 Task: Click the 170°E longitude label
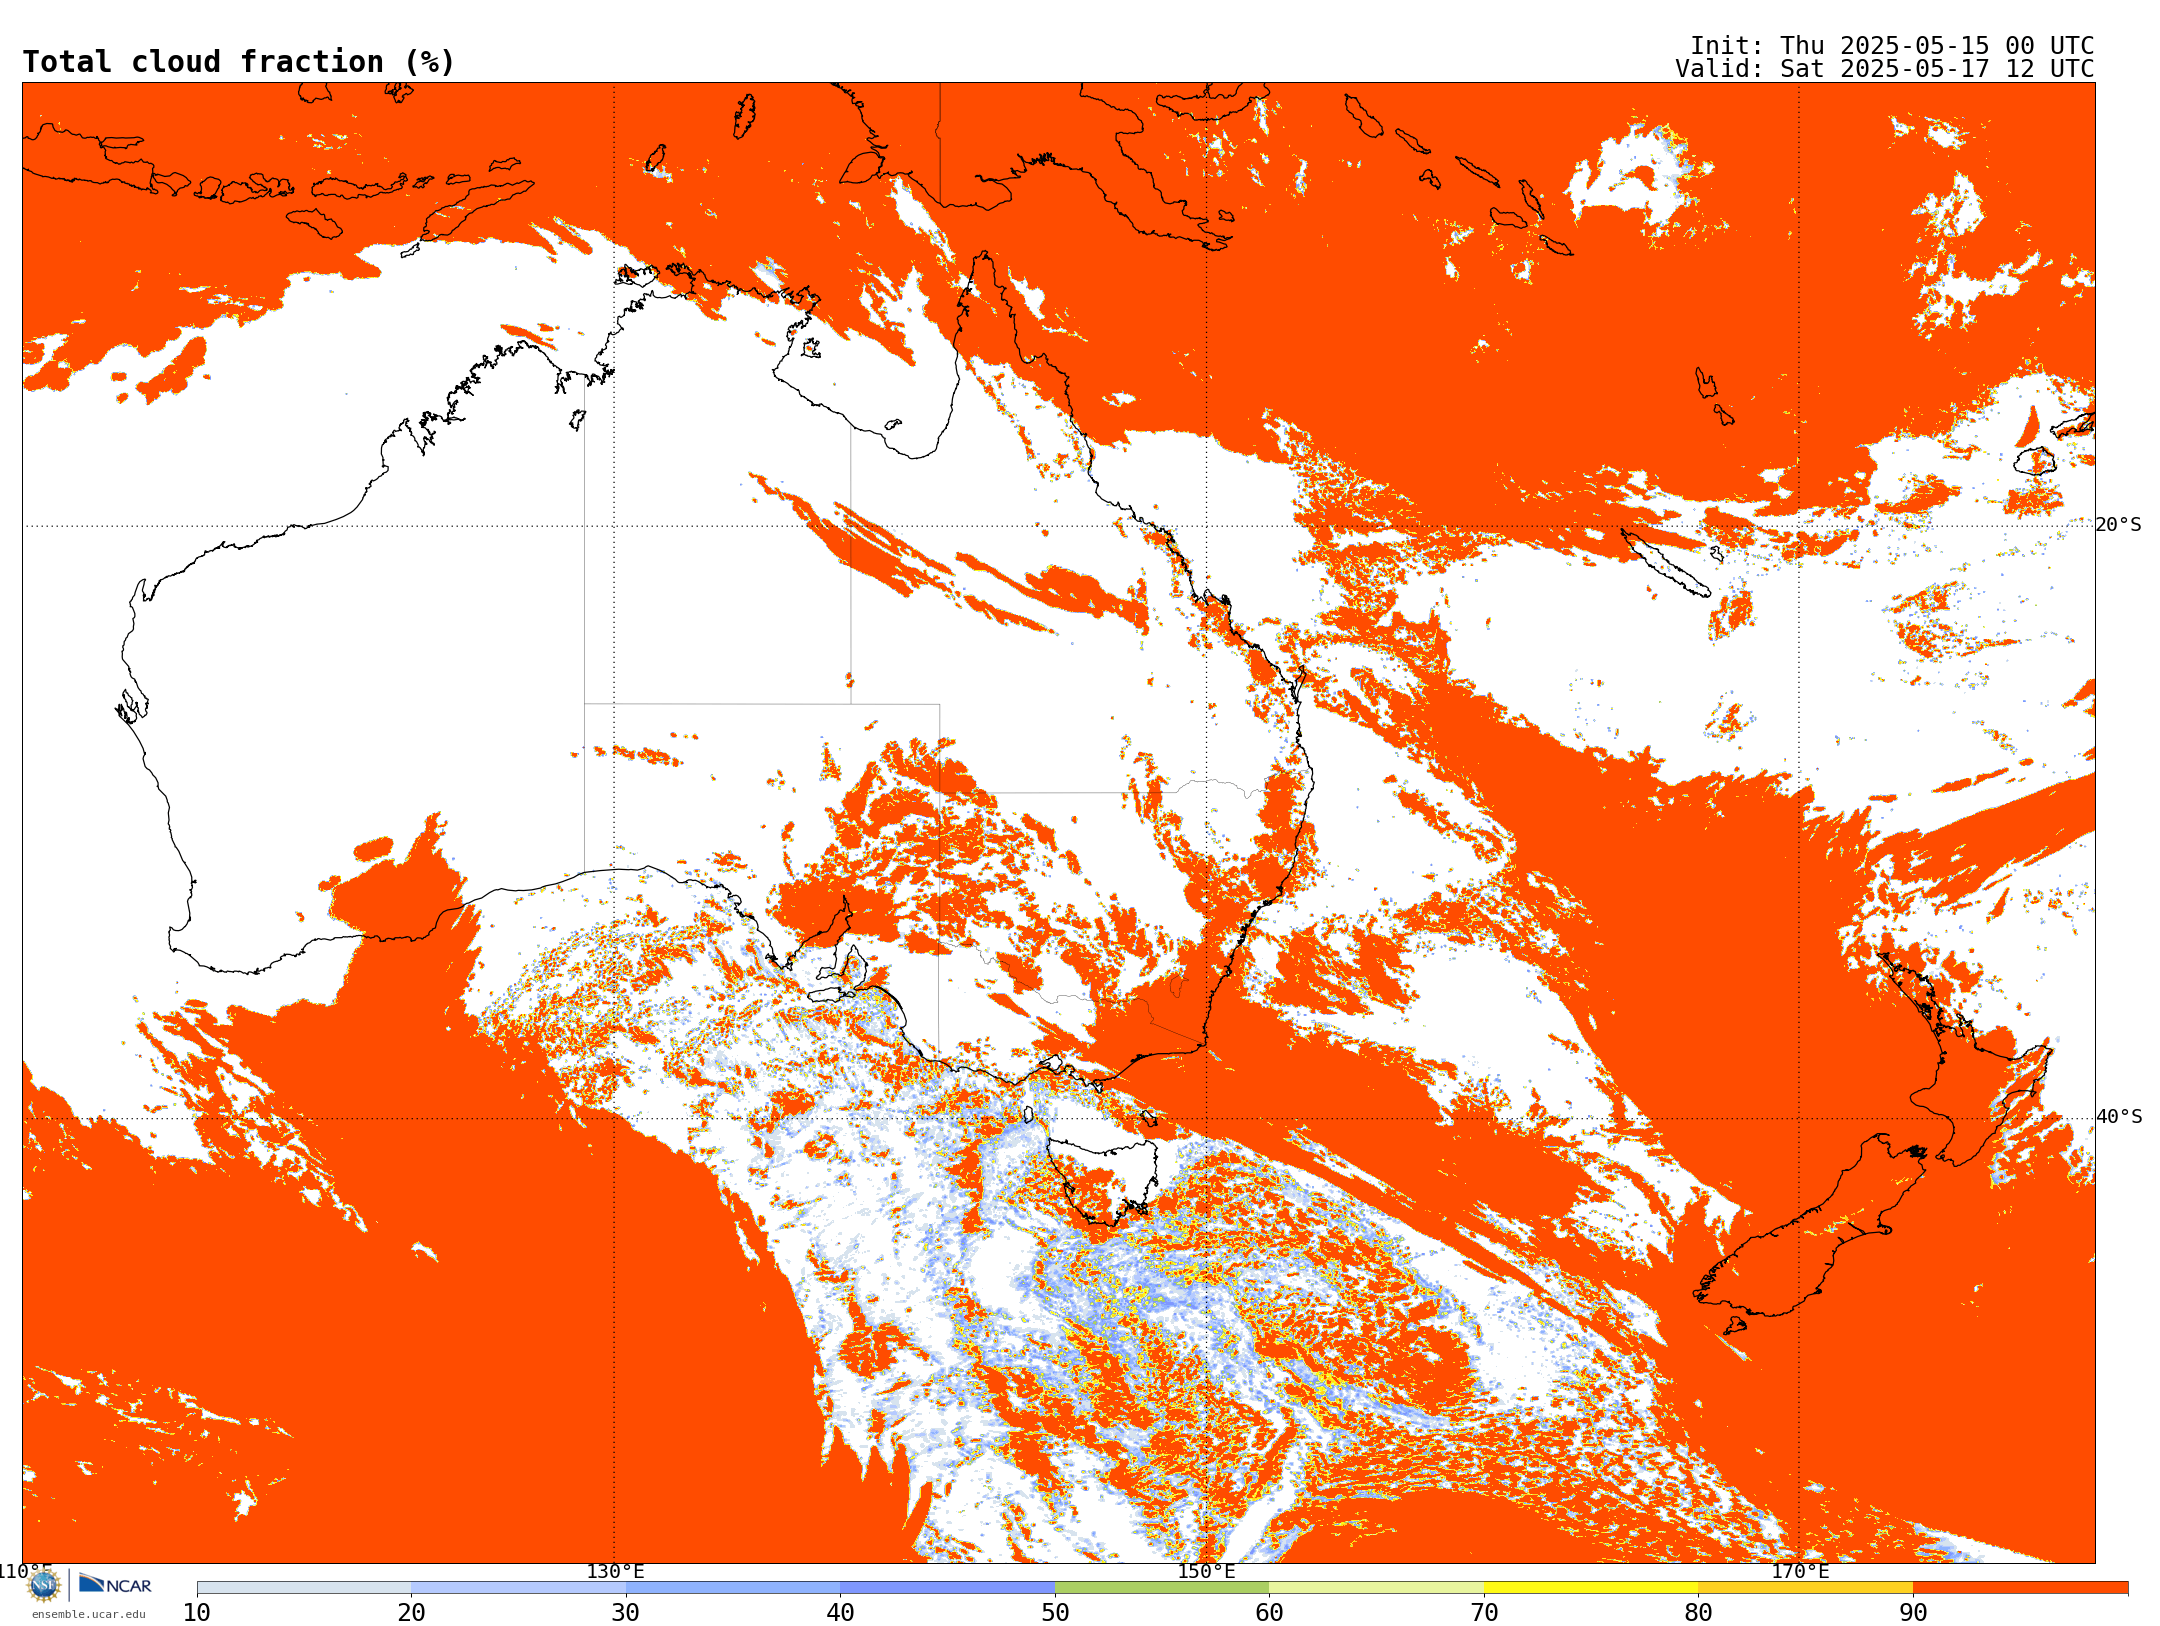[1800, 1571]
